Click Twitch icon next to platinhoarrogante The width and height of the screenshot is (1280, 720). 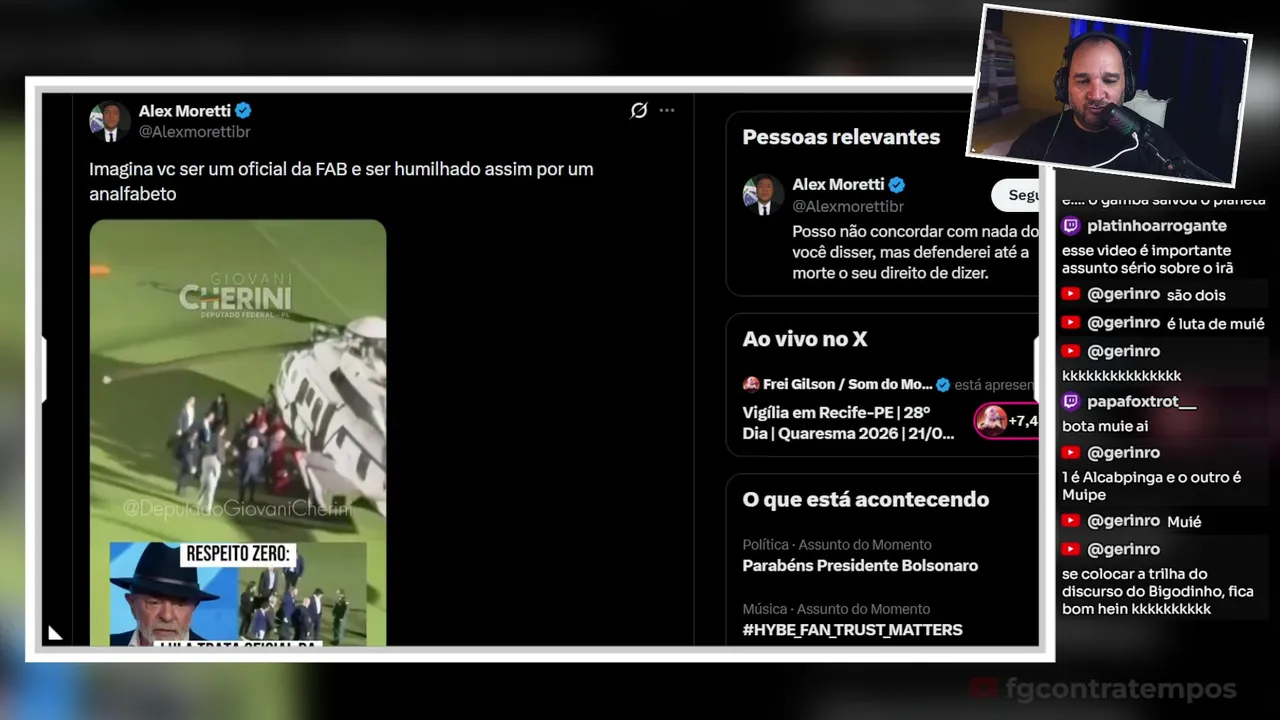(1071, 226)
